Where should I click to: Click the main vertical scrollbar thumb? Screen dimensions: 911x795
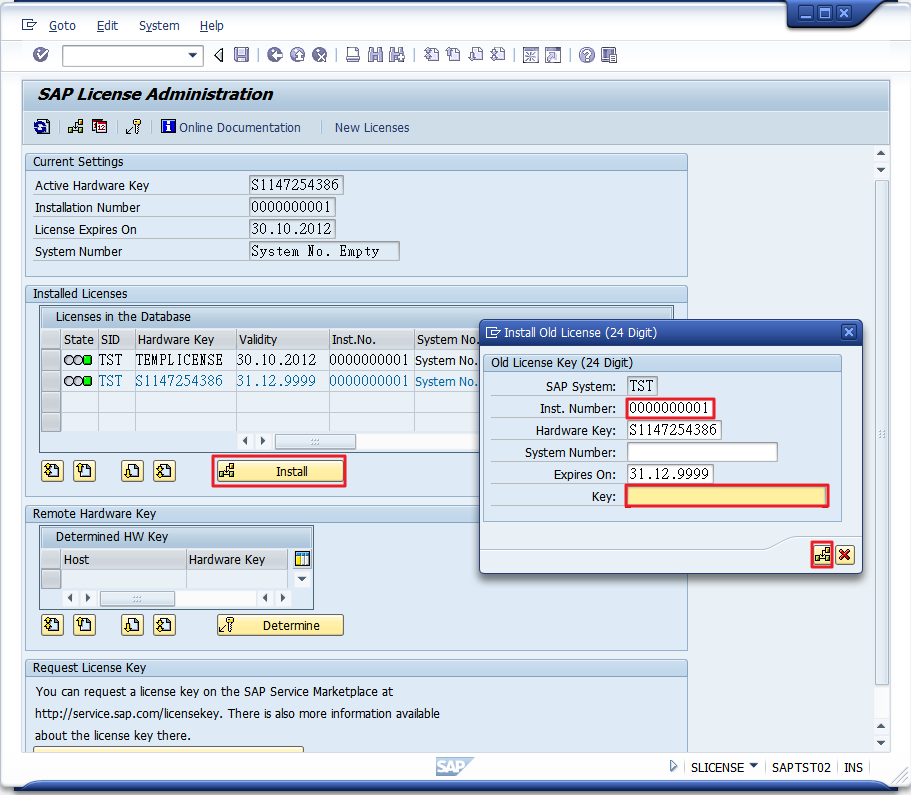881,433
